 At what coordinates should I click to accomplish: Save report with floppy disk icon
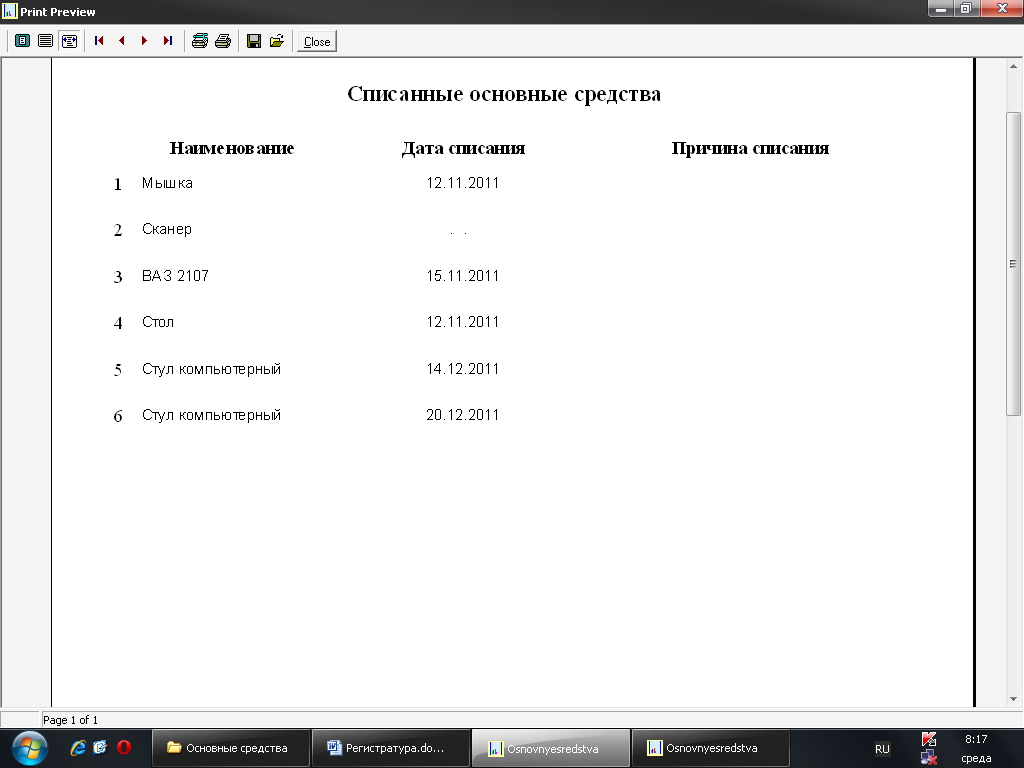pos(254,41)
